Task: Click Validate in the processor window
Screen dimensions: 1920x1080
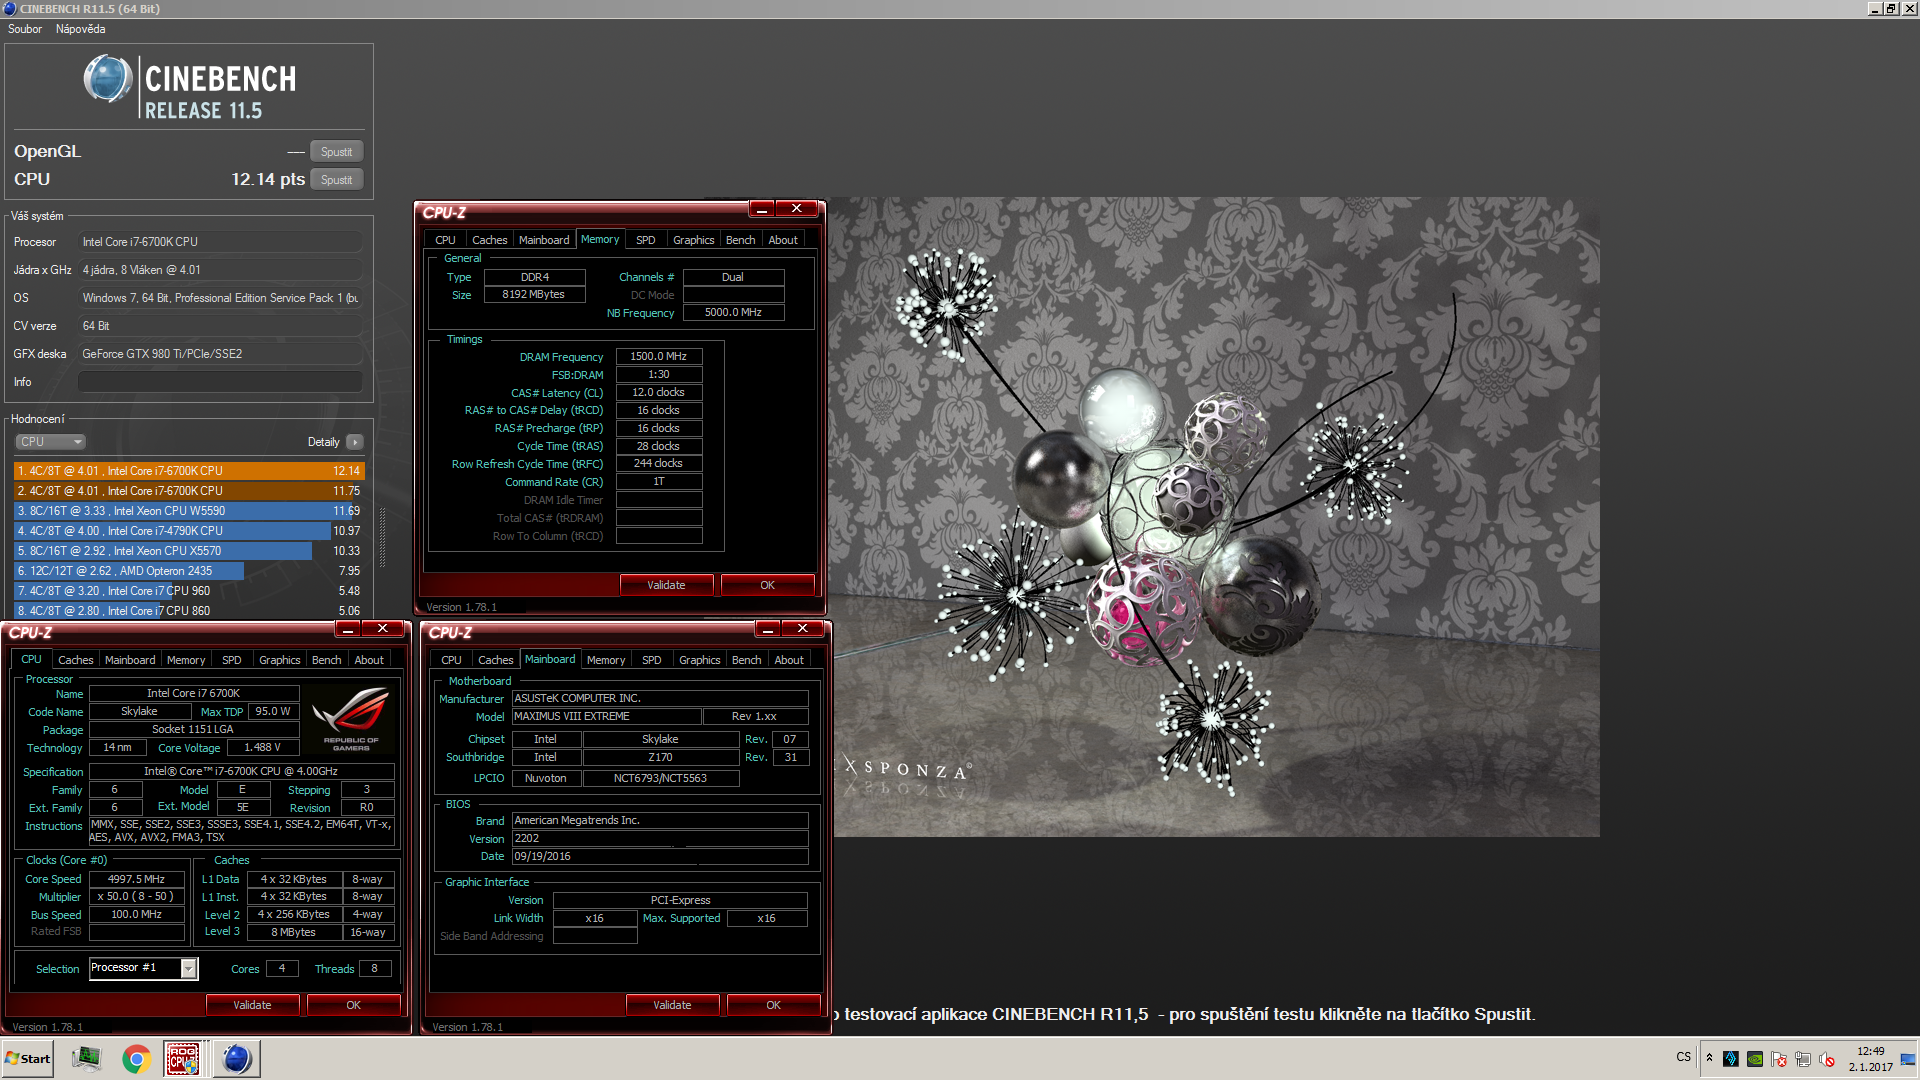Action: coord(252,1005)
